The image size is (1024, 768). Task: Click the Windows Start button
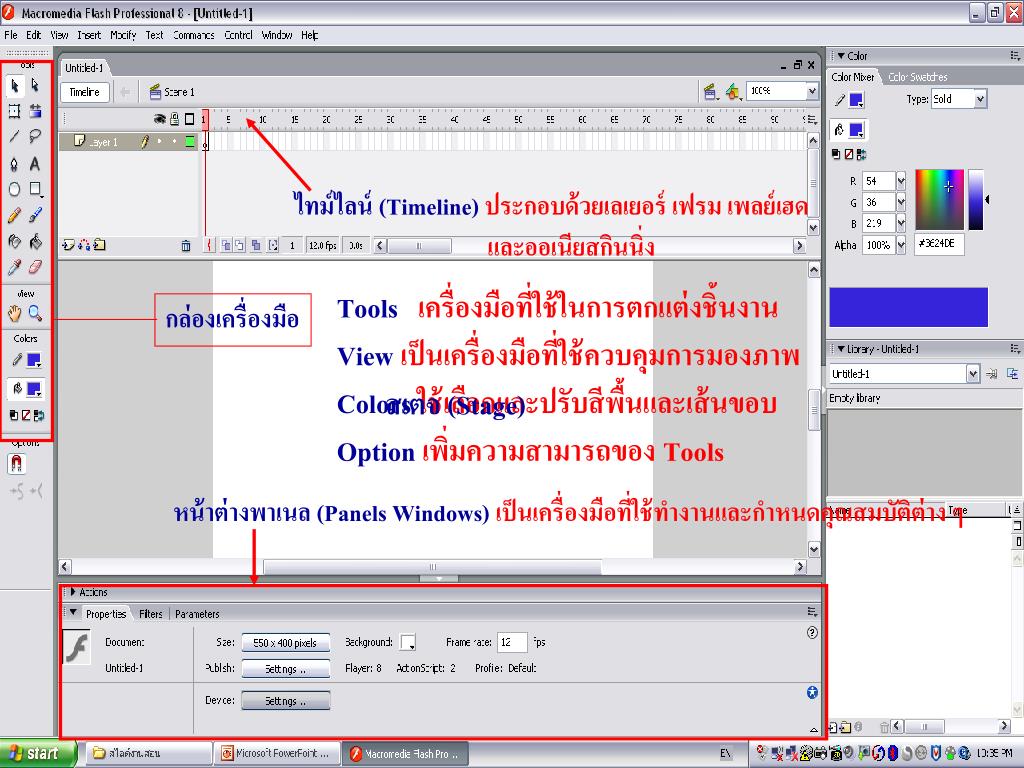pos(37,753)
